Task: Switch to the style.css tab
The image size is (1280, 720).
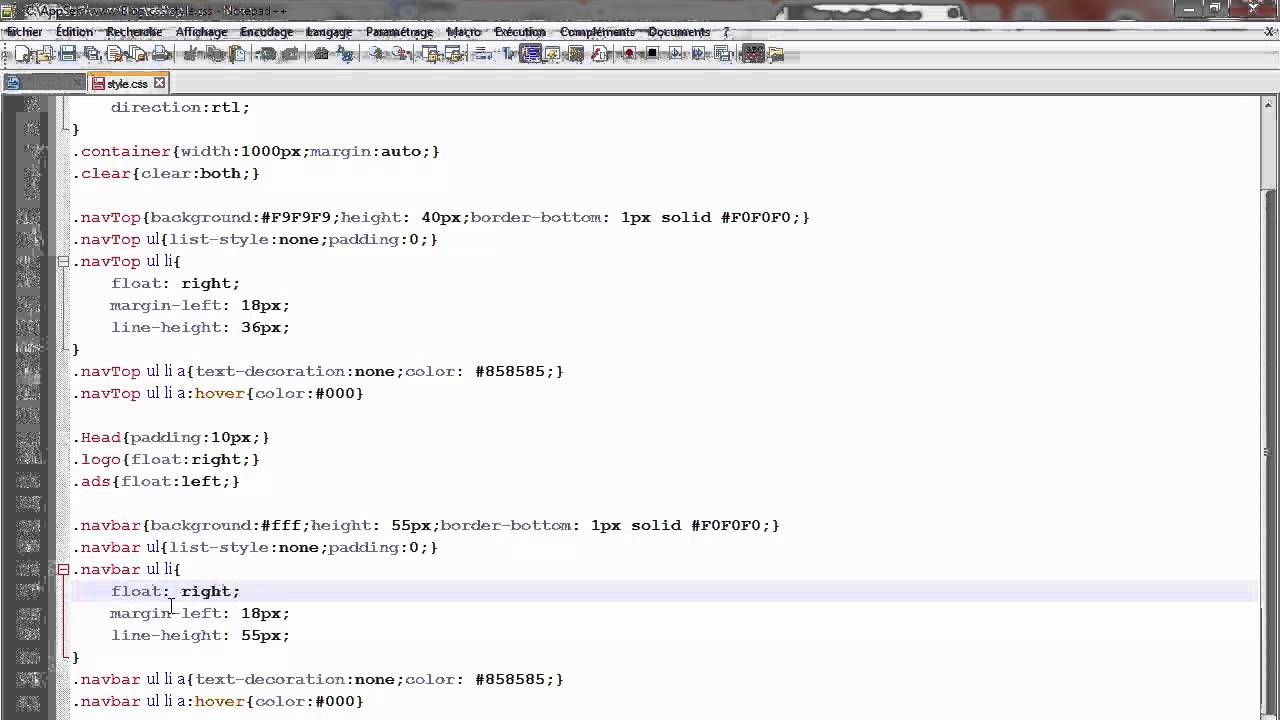Action: [x=127, y=84]
